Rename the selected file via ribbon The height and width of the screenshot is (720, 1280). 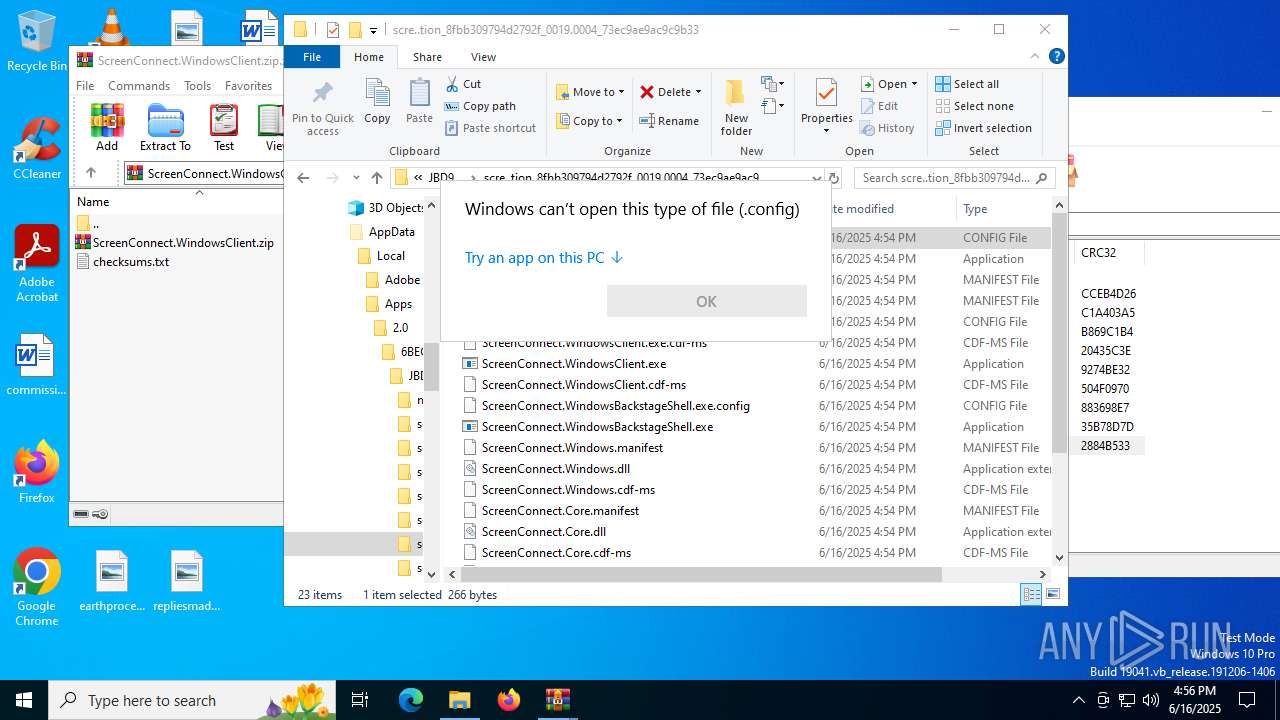click(669, 121)
